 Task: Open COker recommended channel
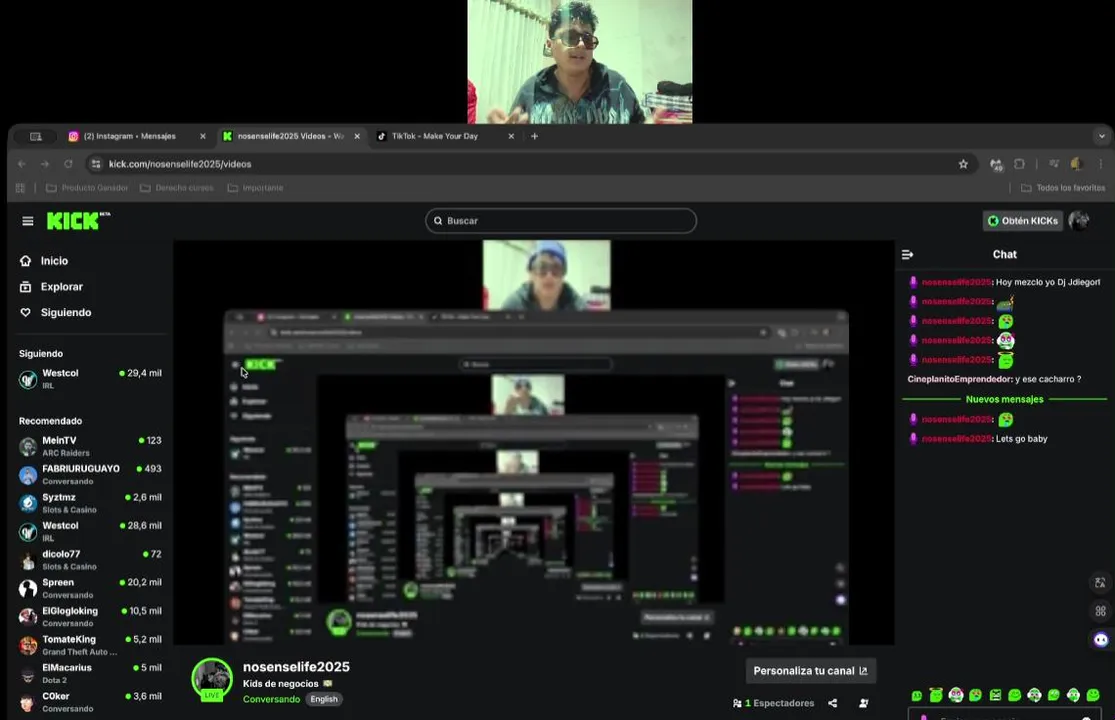[90, 702]
